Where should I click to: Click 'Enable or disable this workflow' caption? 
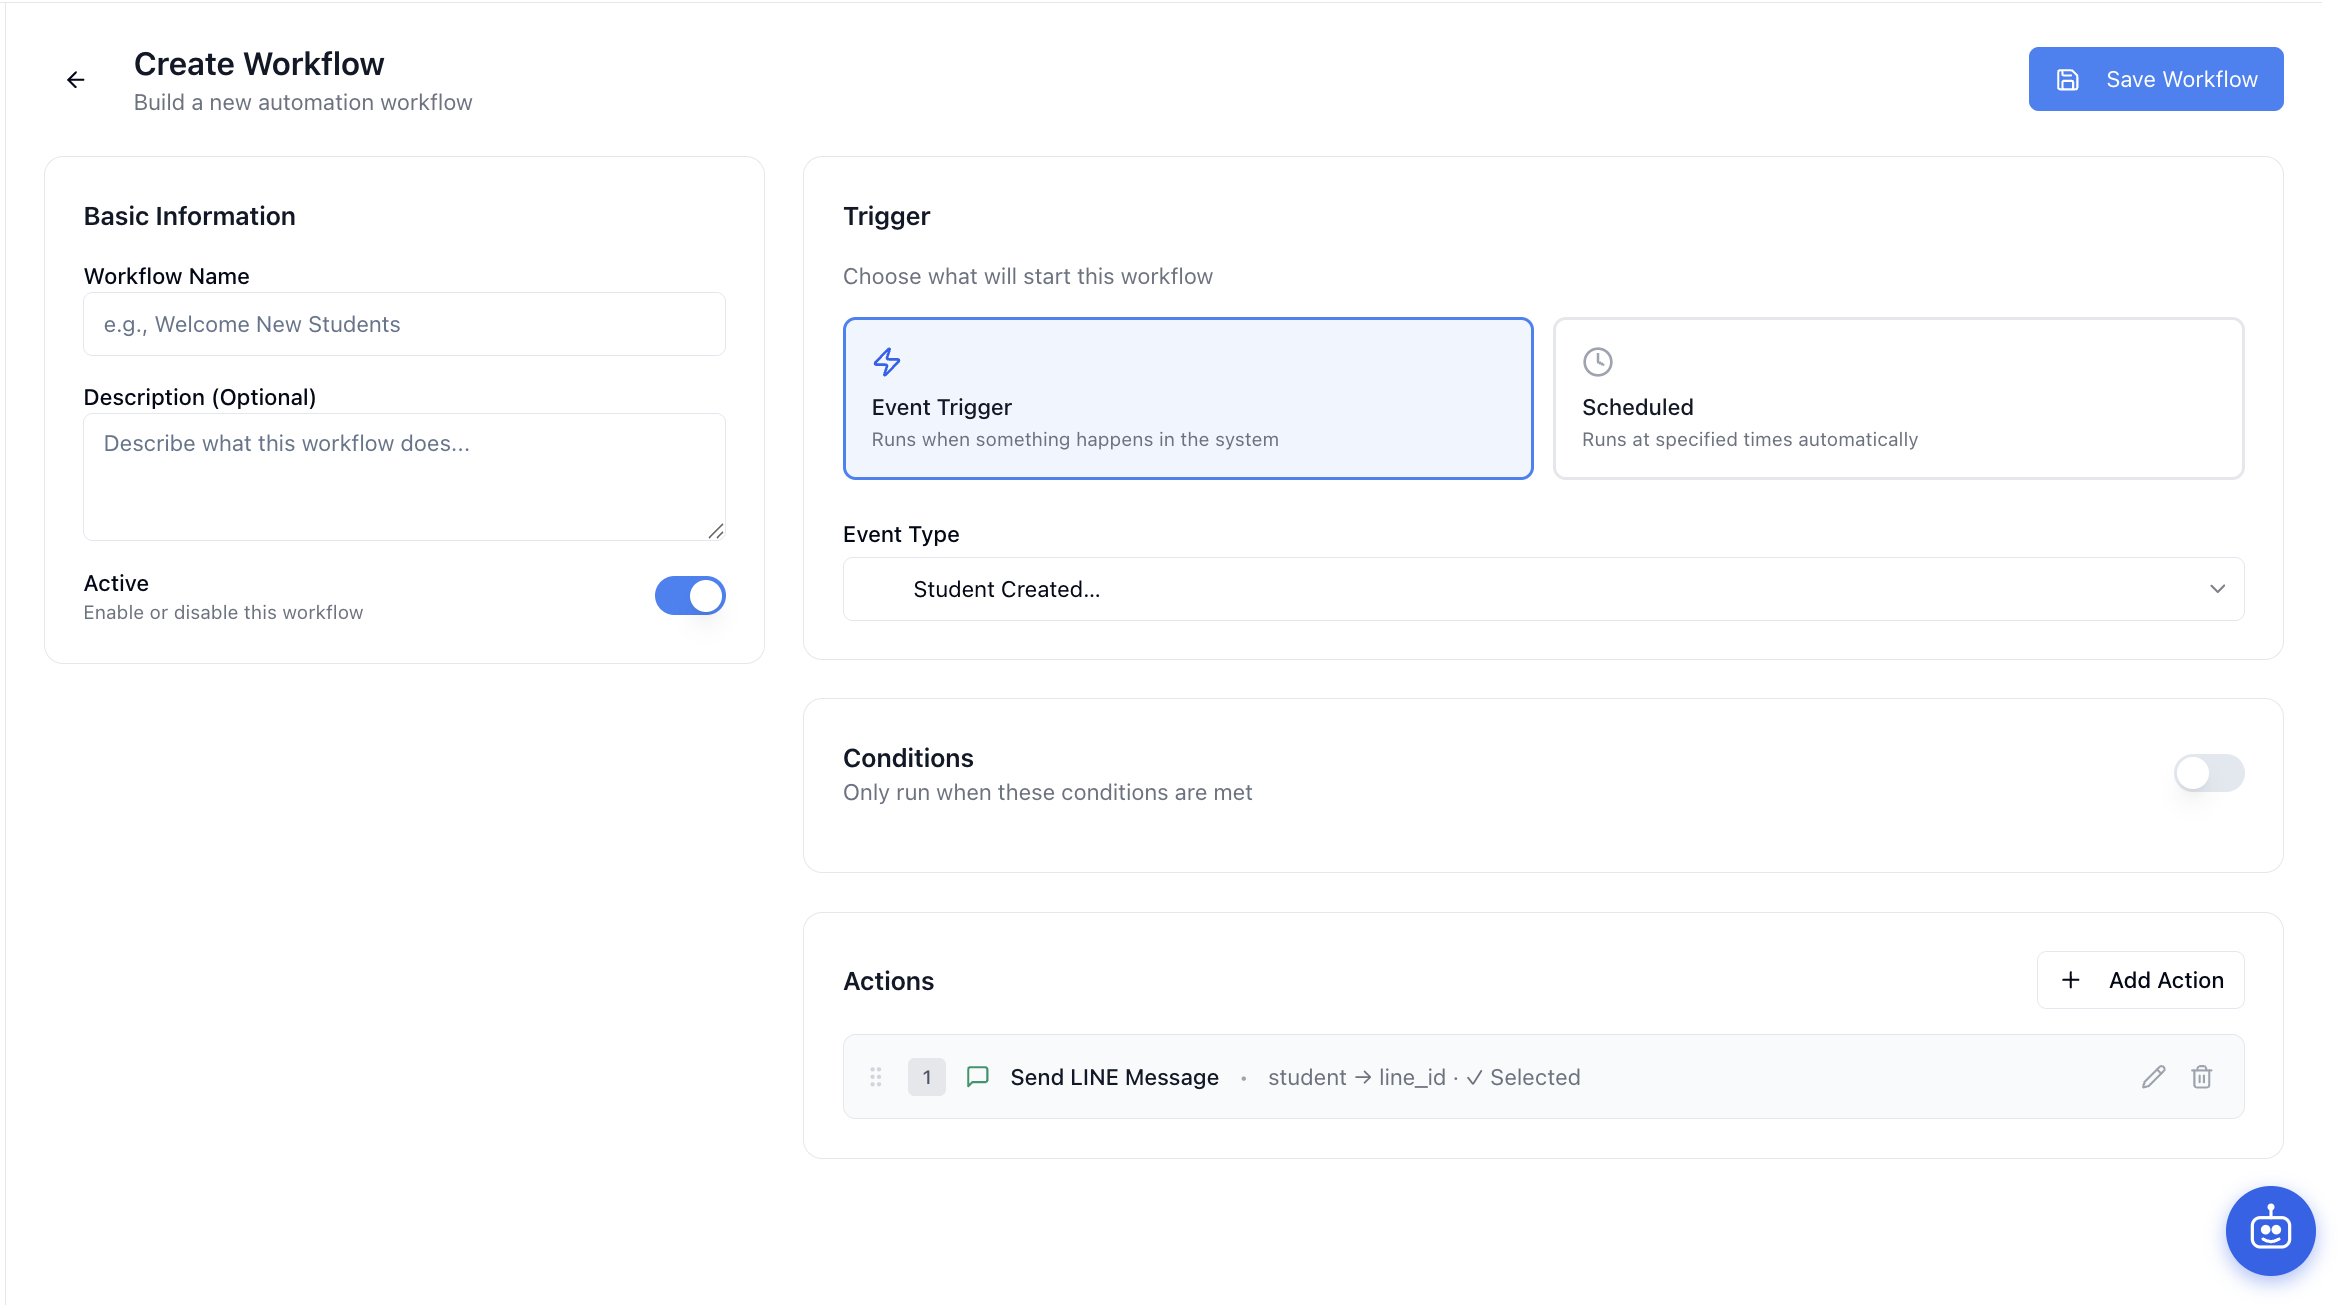(223, 612)
